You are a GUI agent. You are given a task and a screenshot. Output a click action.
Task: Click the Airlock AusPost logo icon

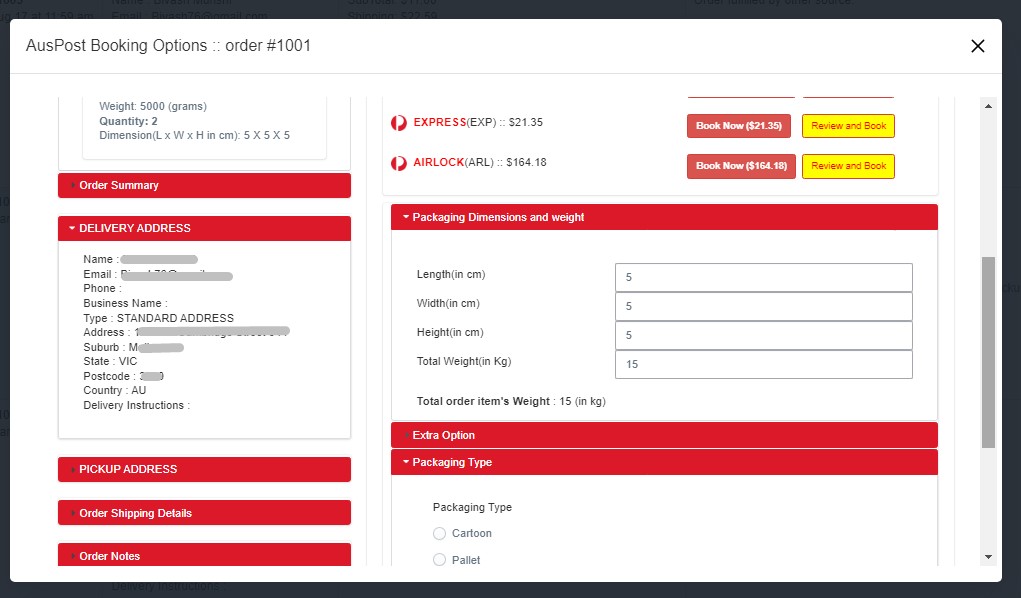coord(399,163)
